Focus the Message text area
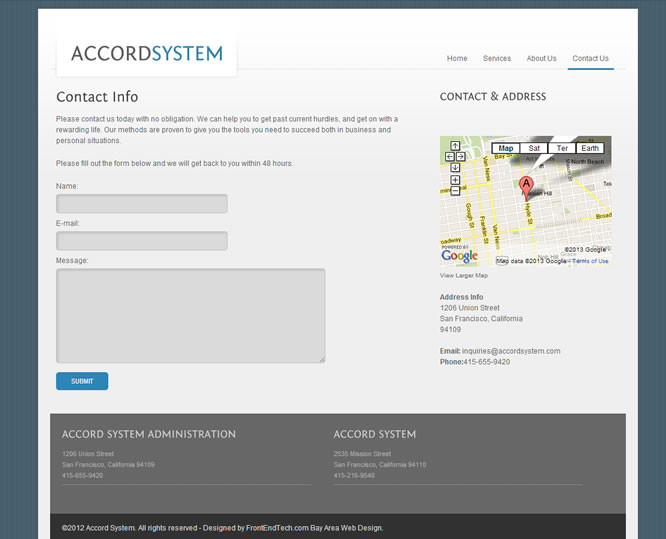This screenshot has width=666, height=539. (191, 315)
